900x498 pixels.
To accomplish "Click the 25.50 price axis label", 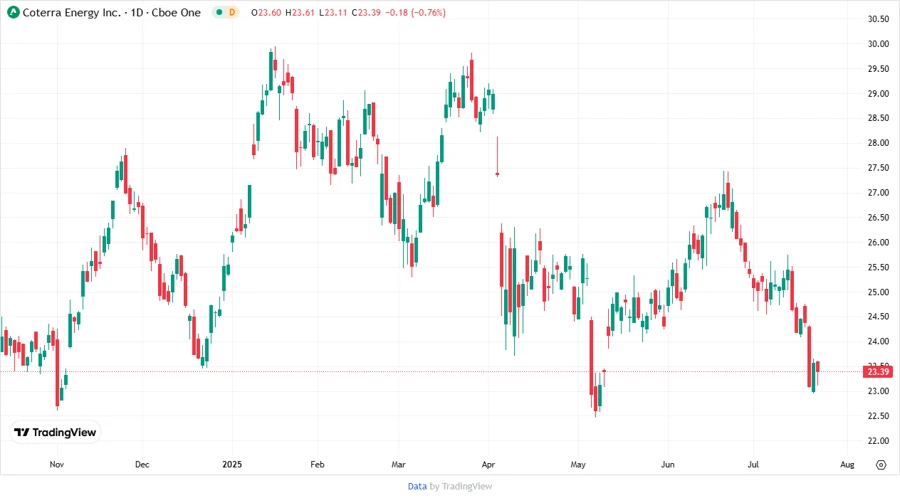I will pos(878,267).
